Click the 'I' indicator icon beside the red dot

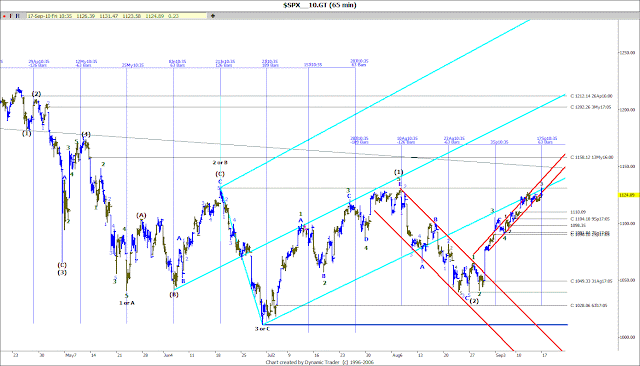coord(11,16)
